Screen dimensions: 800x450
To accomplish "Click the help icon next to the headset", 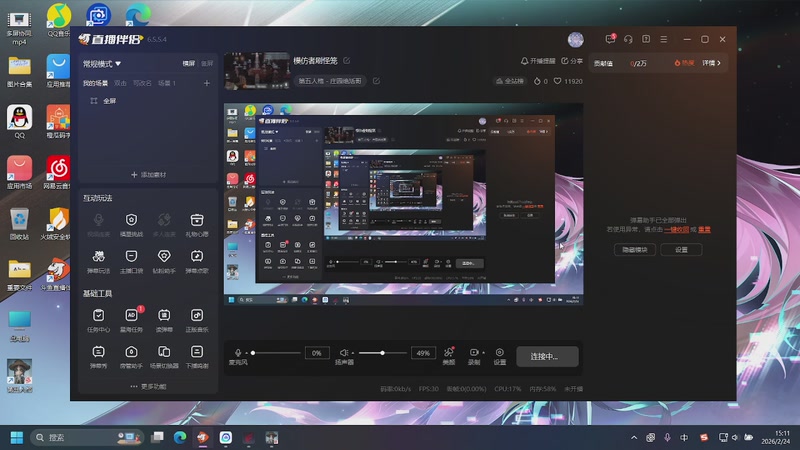I will [x=646, y=39].
